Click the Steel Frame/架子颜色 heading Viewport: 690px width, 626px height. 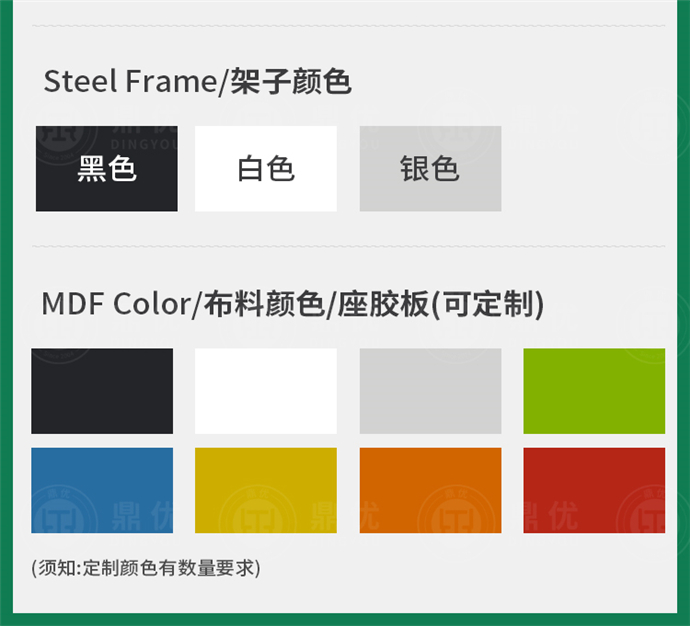pos(197,82)
